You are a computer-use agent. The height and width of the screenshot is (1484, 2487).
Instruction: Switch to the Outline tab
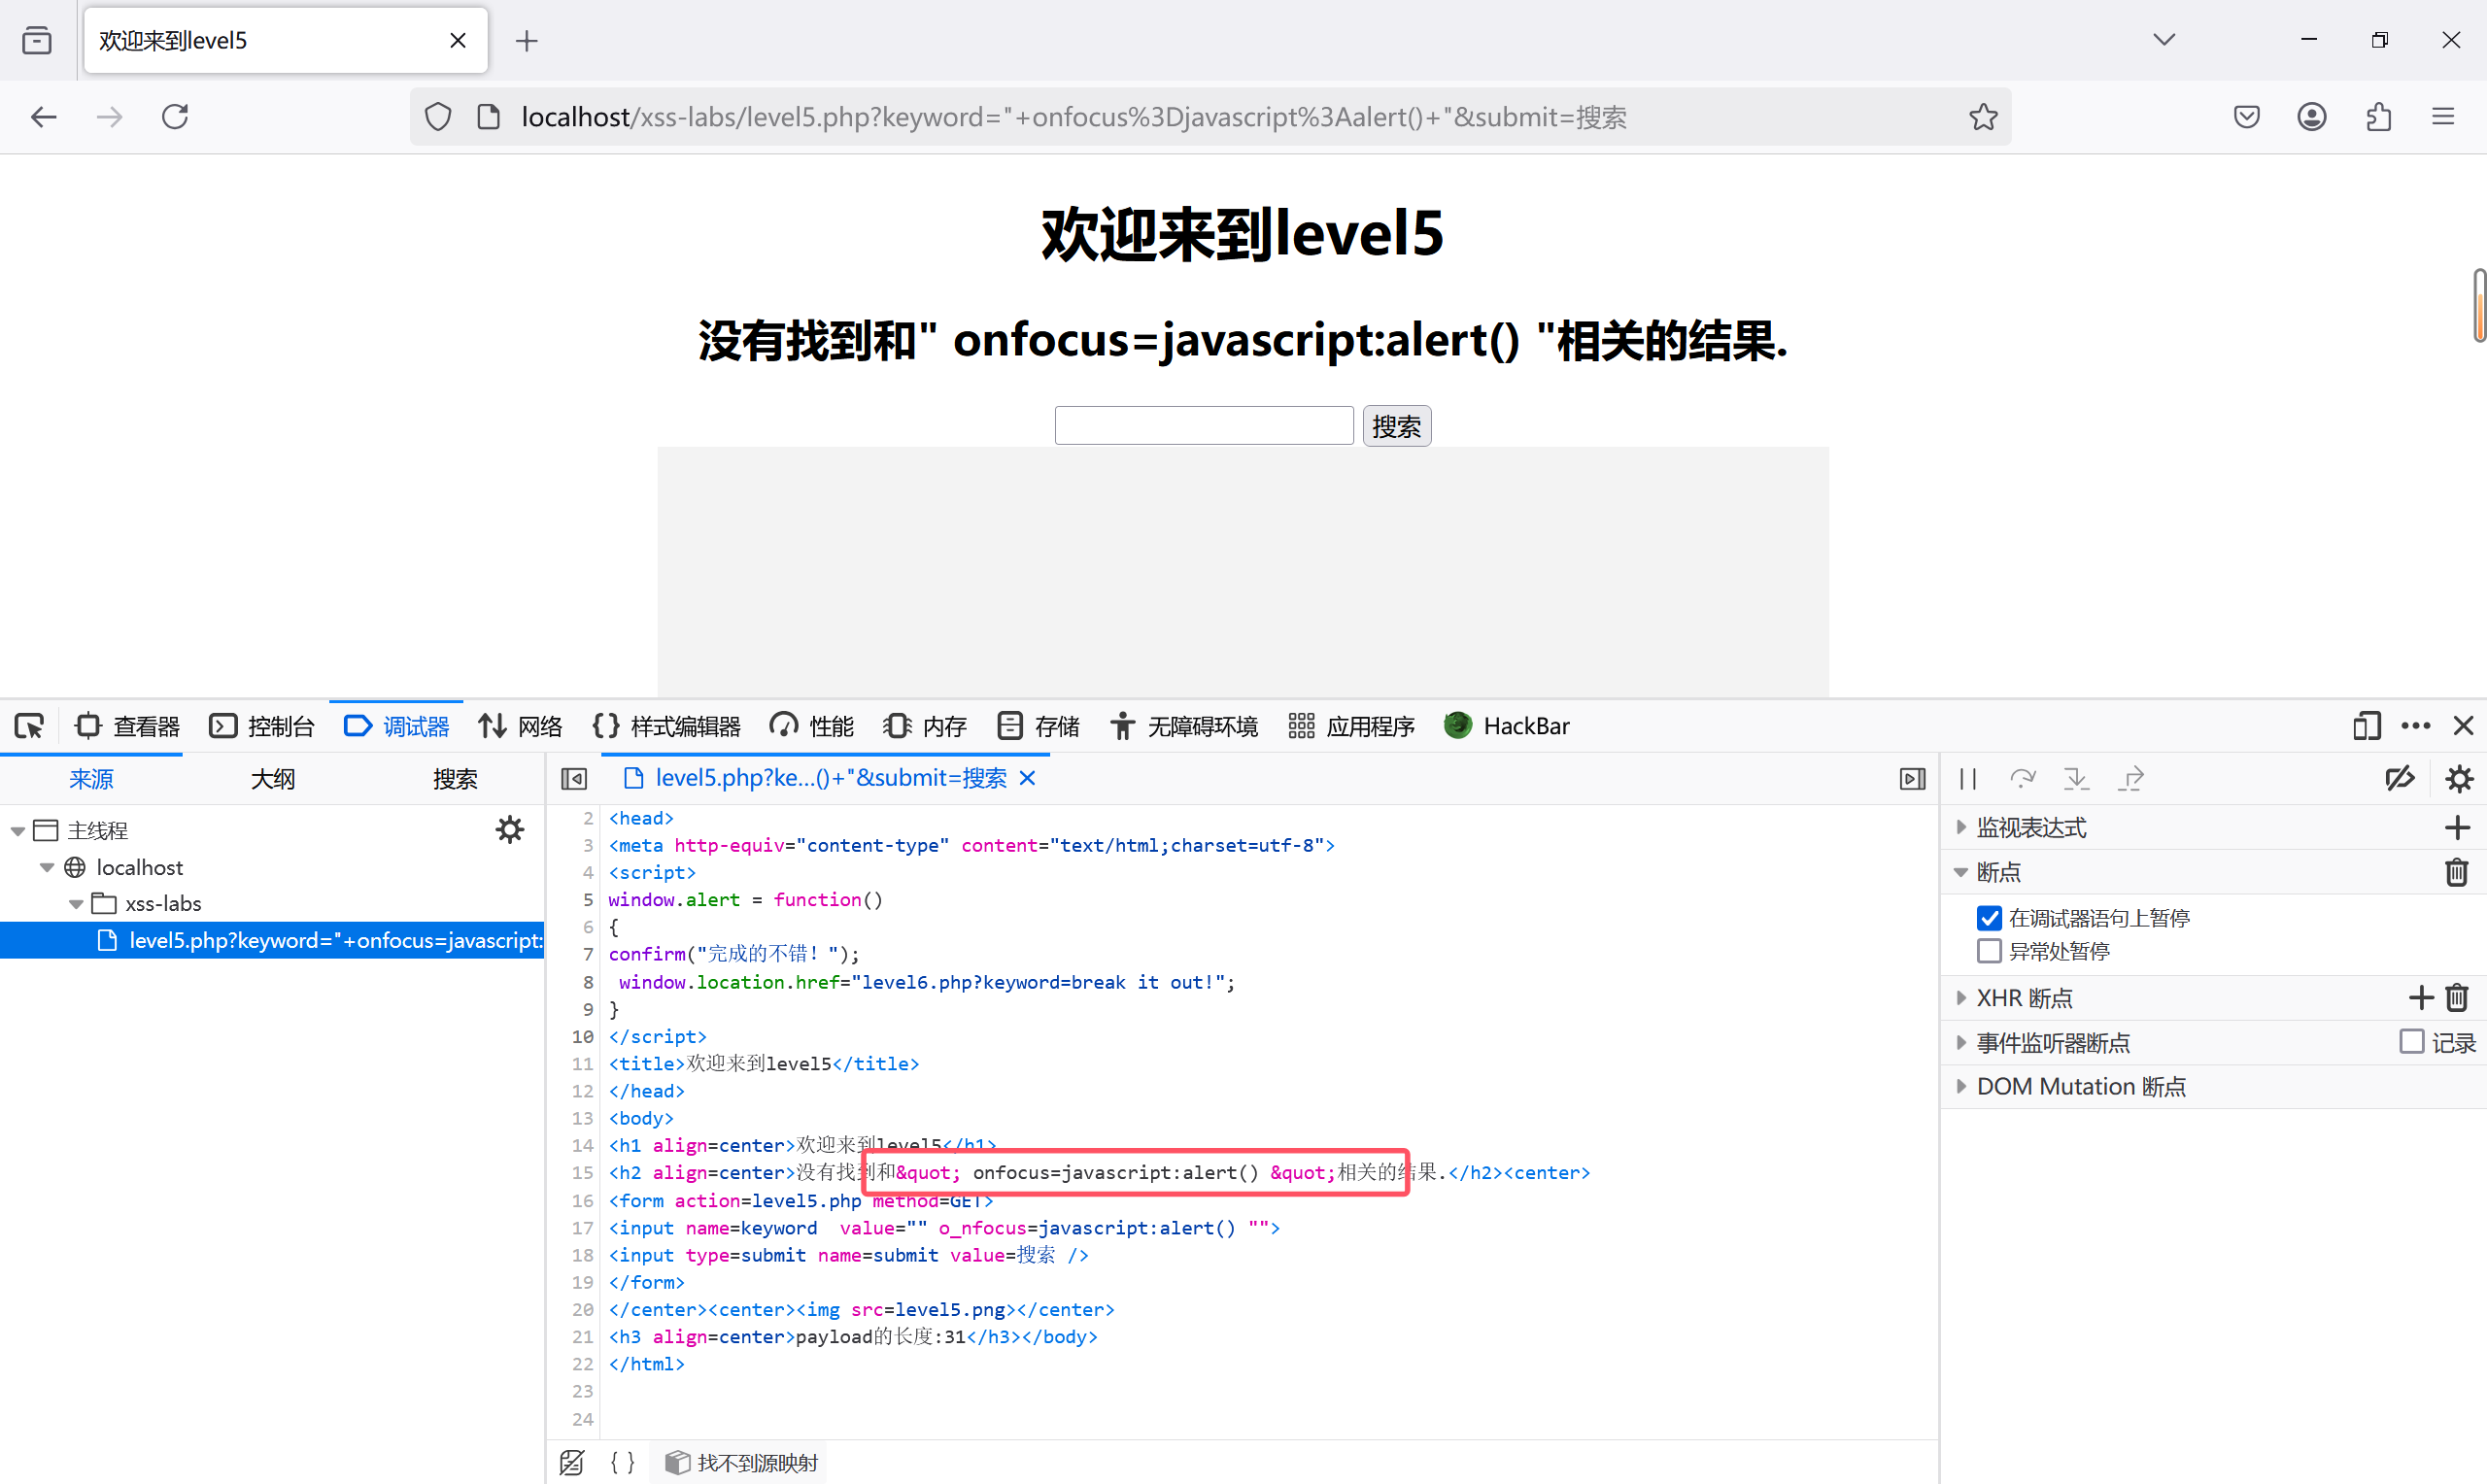[x=272, y=779]
